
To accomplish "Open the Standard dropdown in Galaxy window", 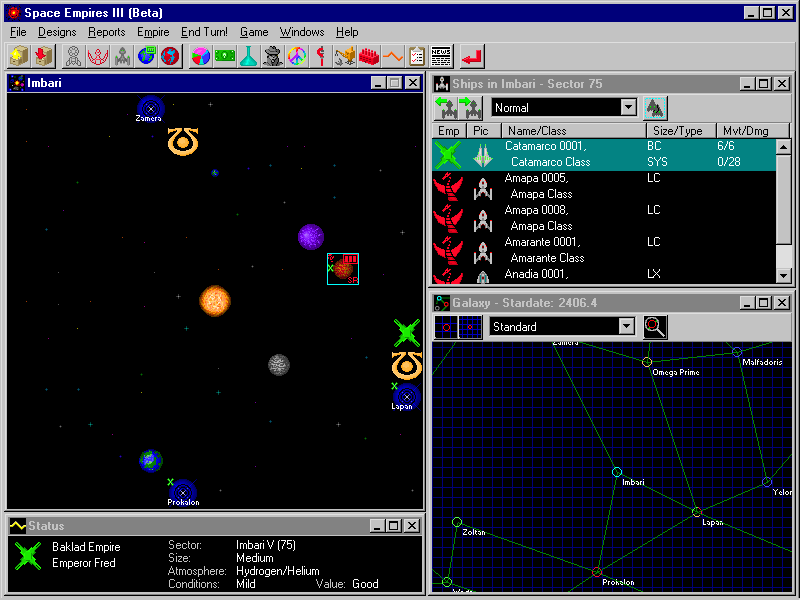I will point(627,327).
